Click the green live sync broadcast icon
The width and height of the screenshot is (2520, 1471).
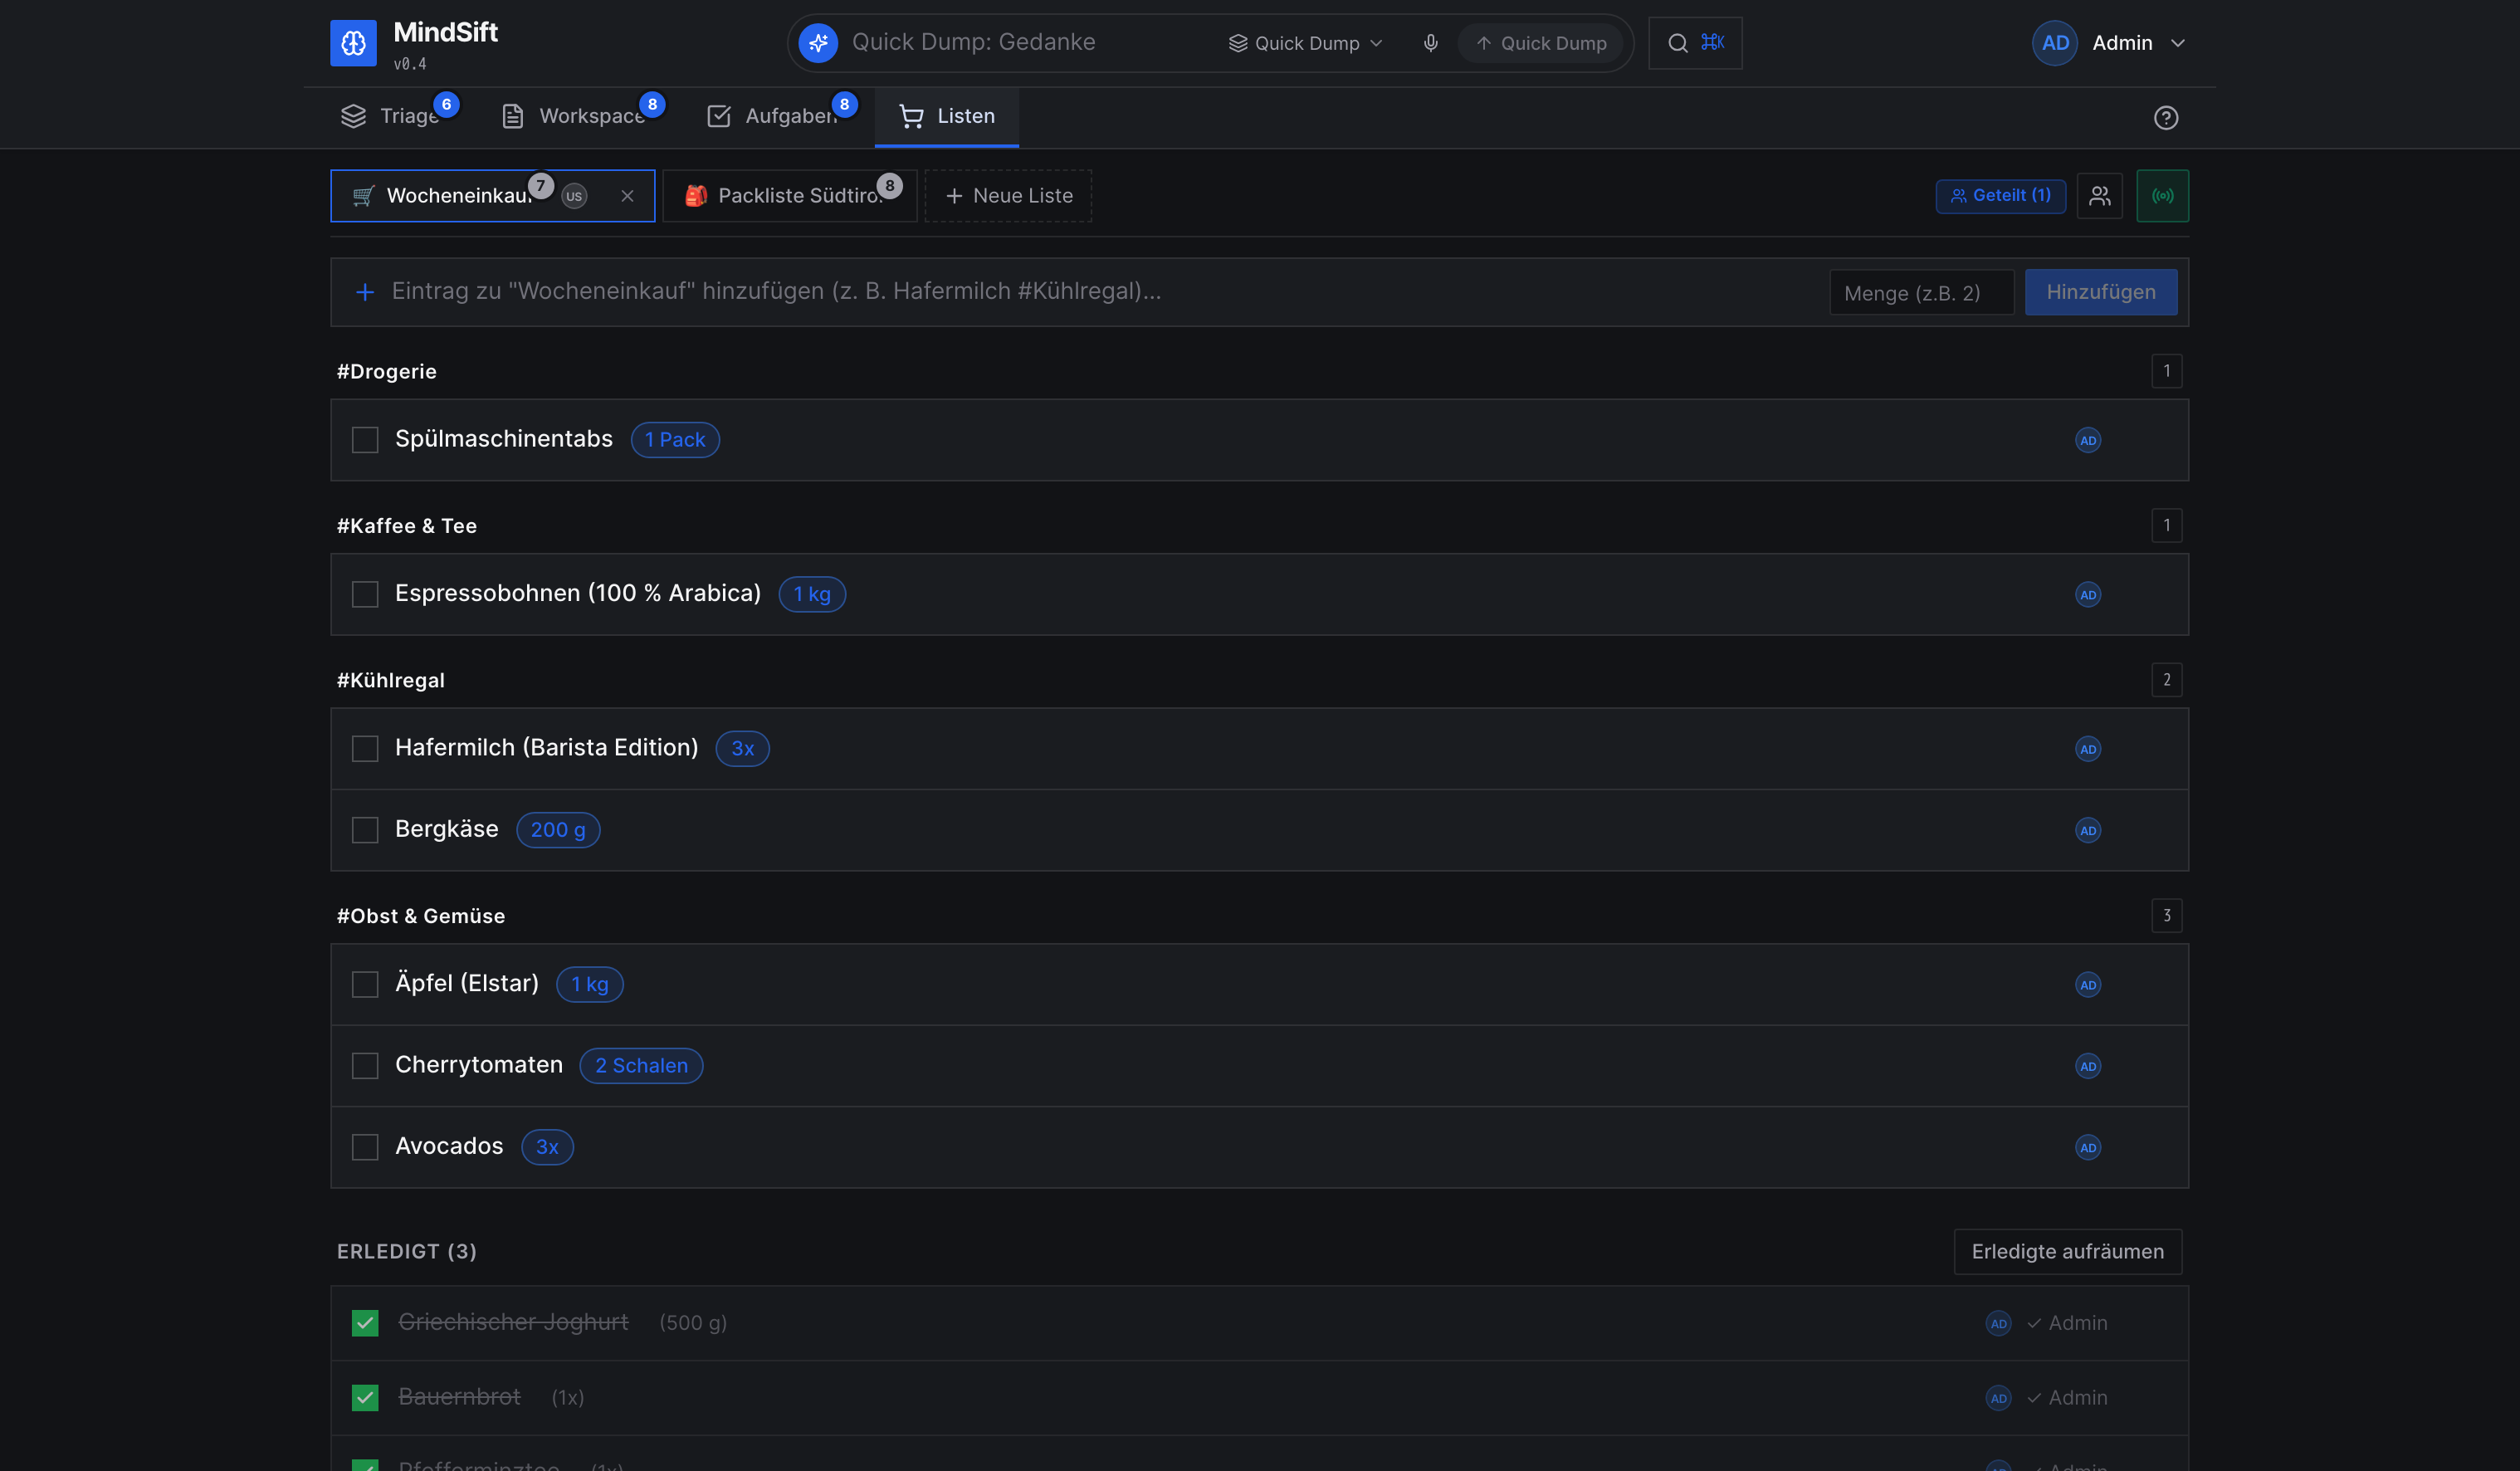point(2162,196)
